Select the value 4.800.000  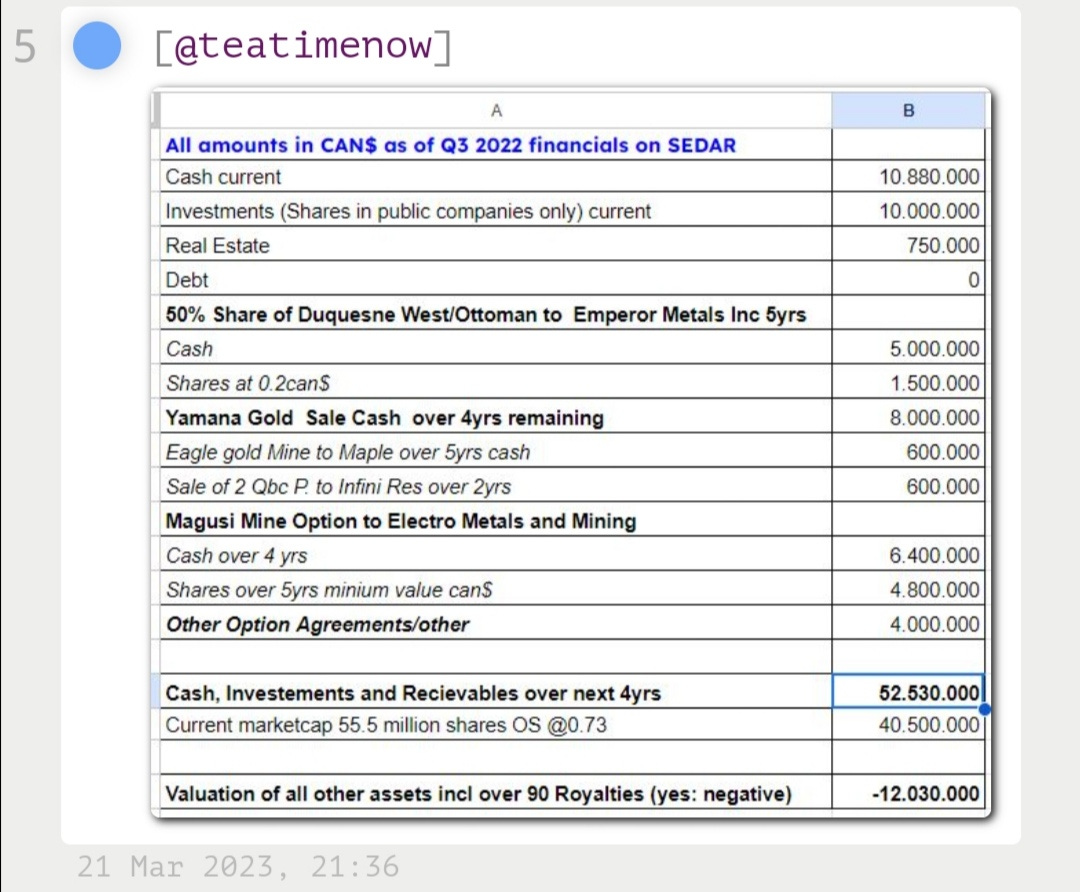click(935, 590)
